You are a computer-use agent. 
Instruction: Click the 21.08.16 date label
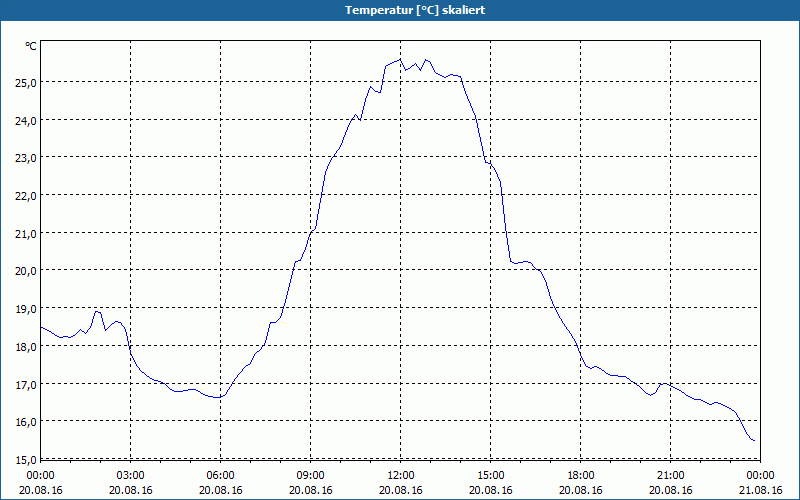[x=760, y=490]
